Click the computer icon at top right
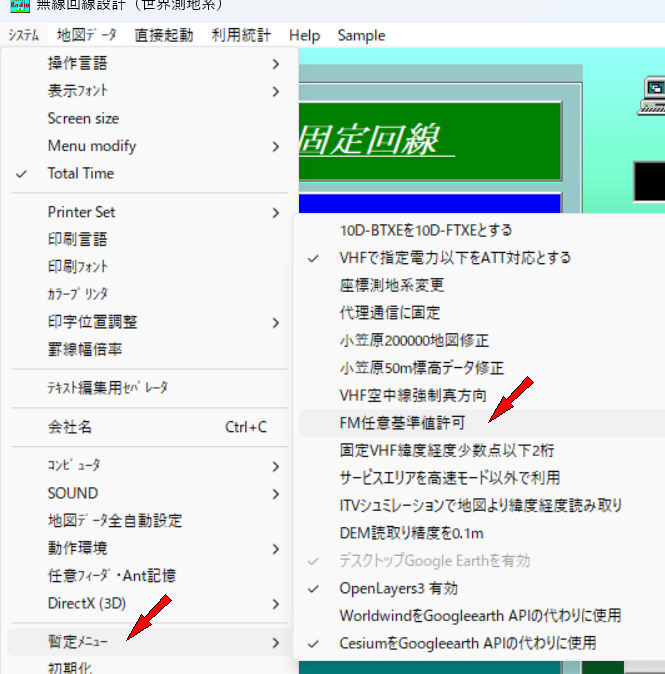The width and height of the screenshot is (665, 674). pos(651,97)
